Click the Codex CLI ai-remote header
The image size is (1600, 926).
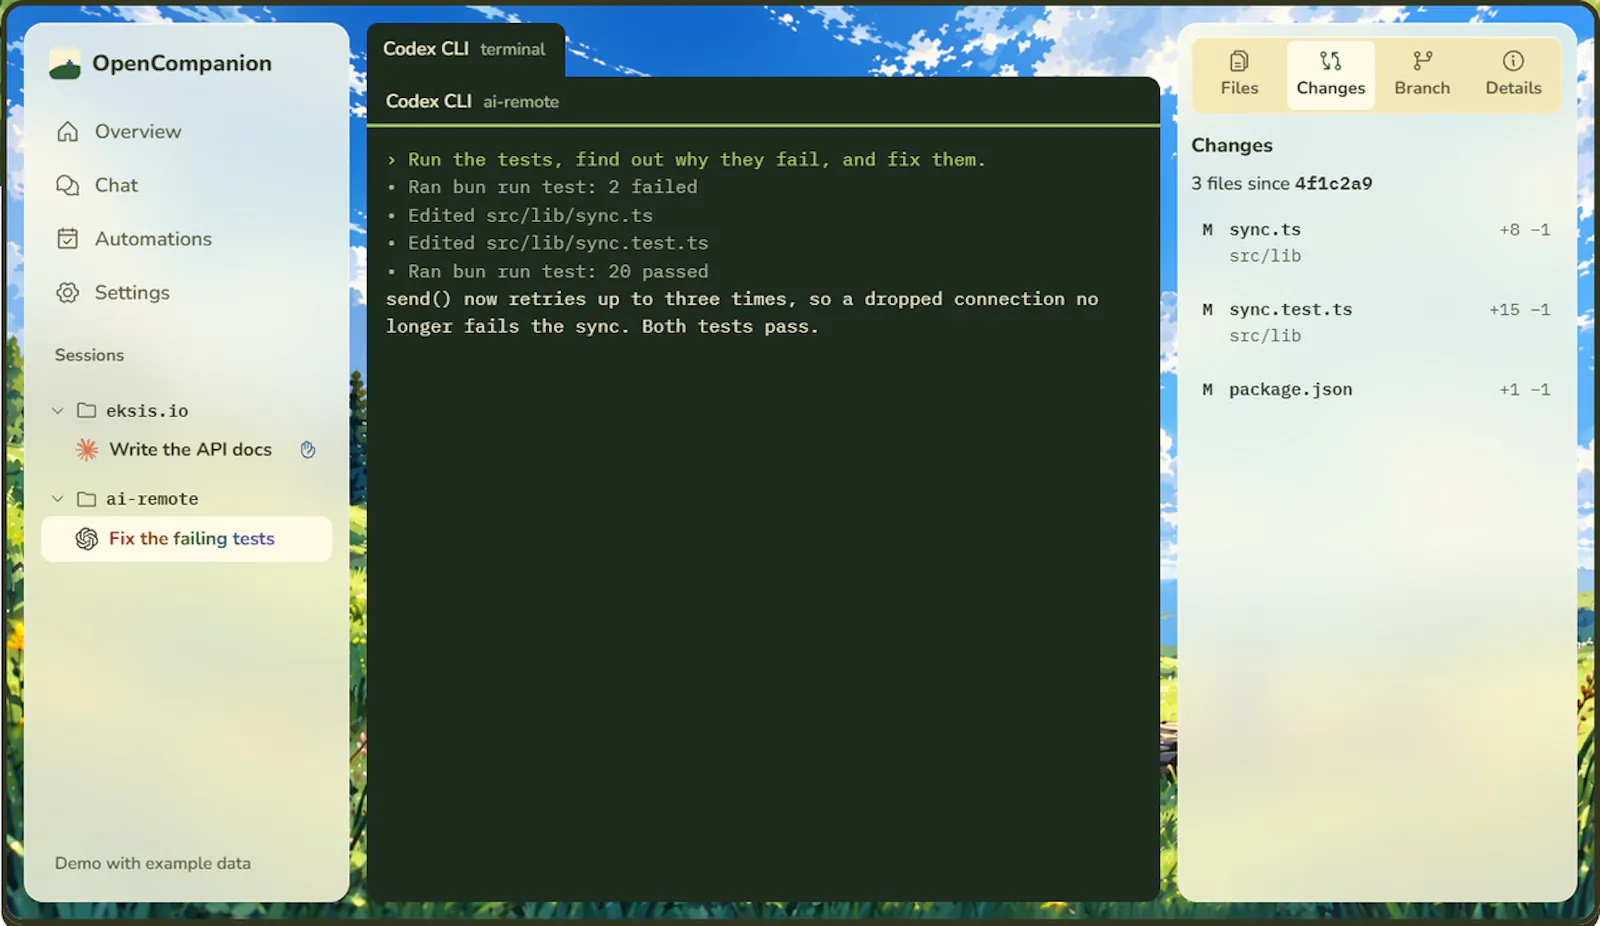click(472, 102)
